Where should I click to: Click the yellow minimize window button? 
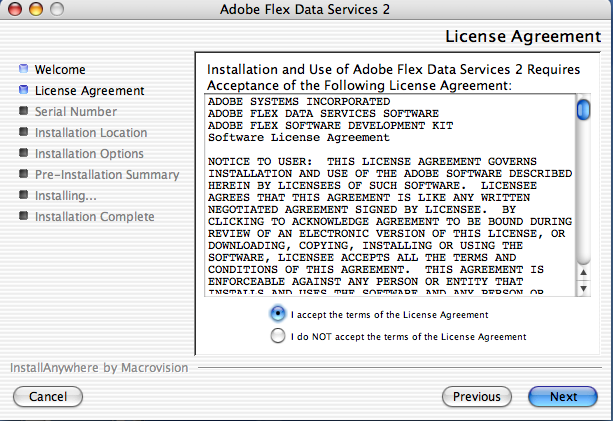(x=36, y=9)
